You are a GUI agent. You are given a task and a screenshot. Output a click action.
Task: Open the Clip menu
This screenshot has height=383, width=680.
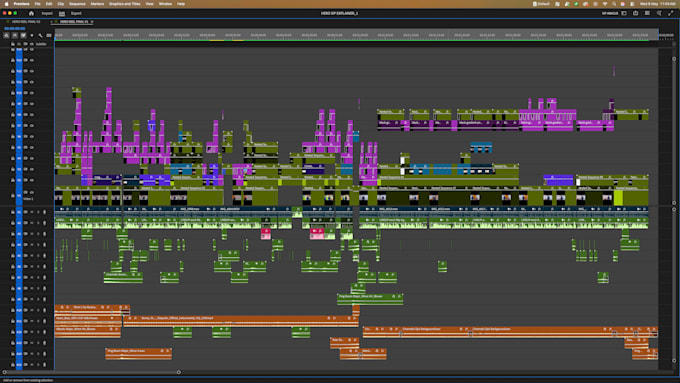[x=61, y=4]
